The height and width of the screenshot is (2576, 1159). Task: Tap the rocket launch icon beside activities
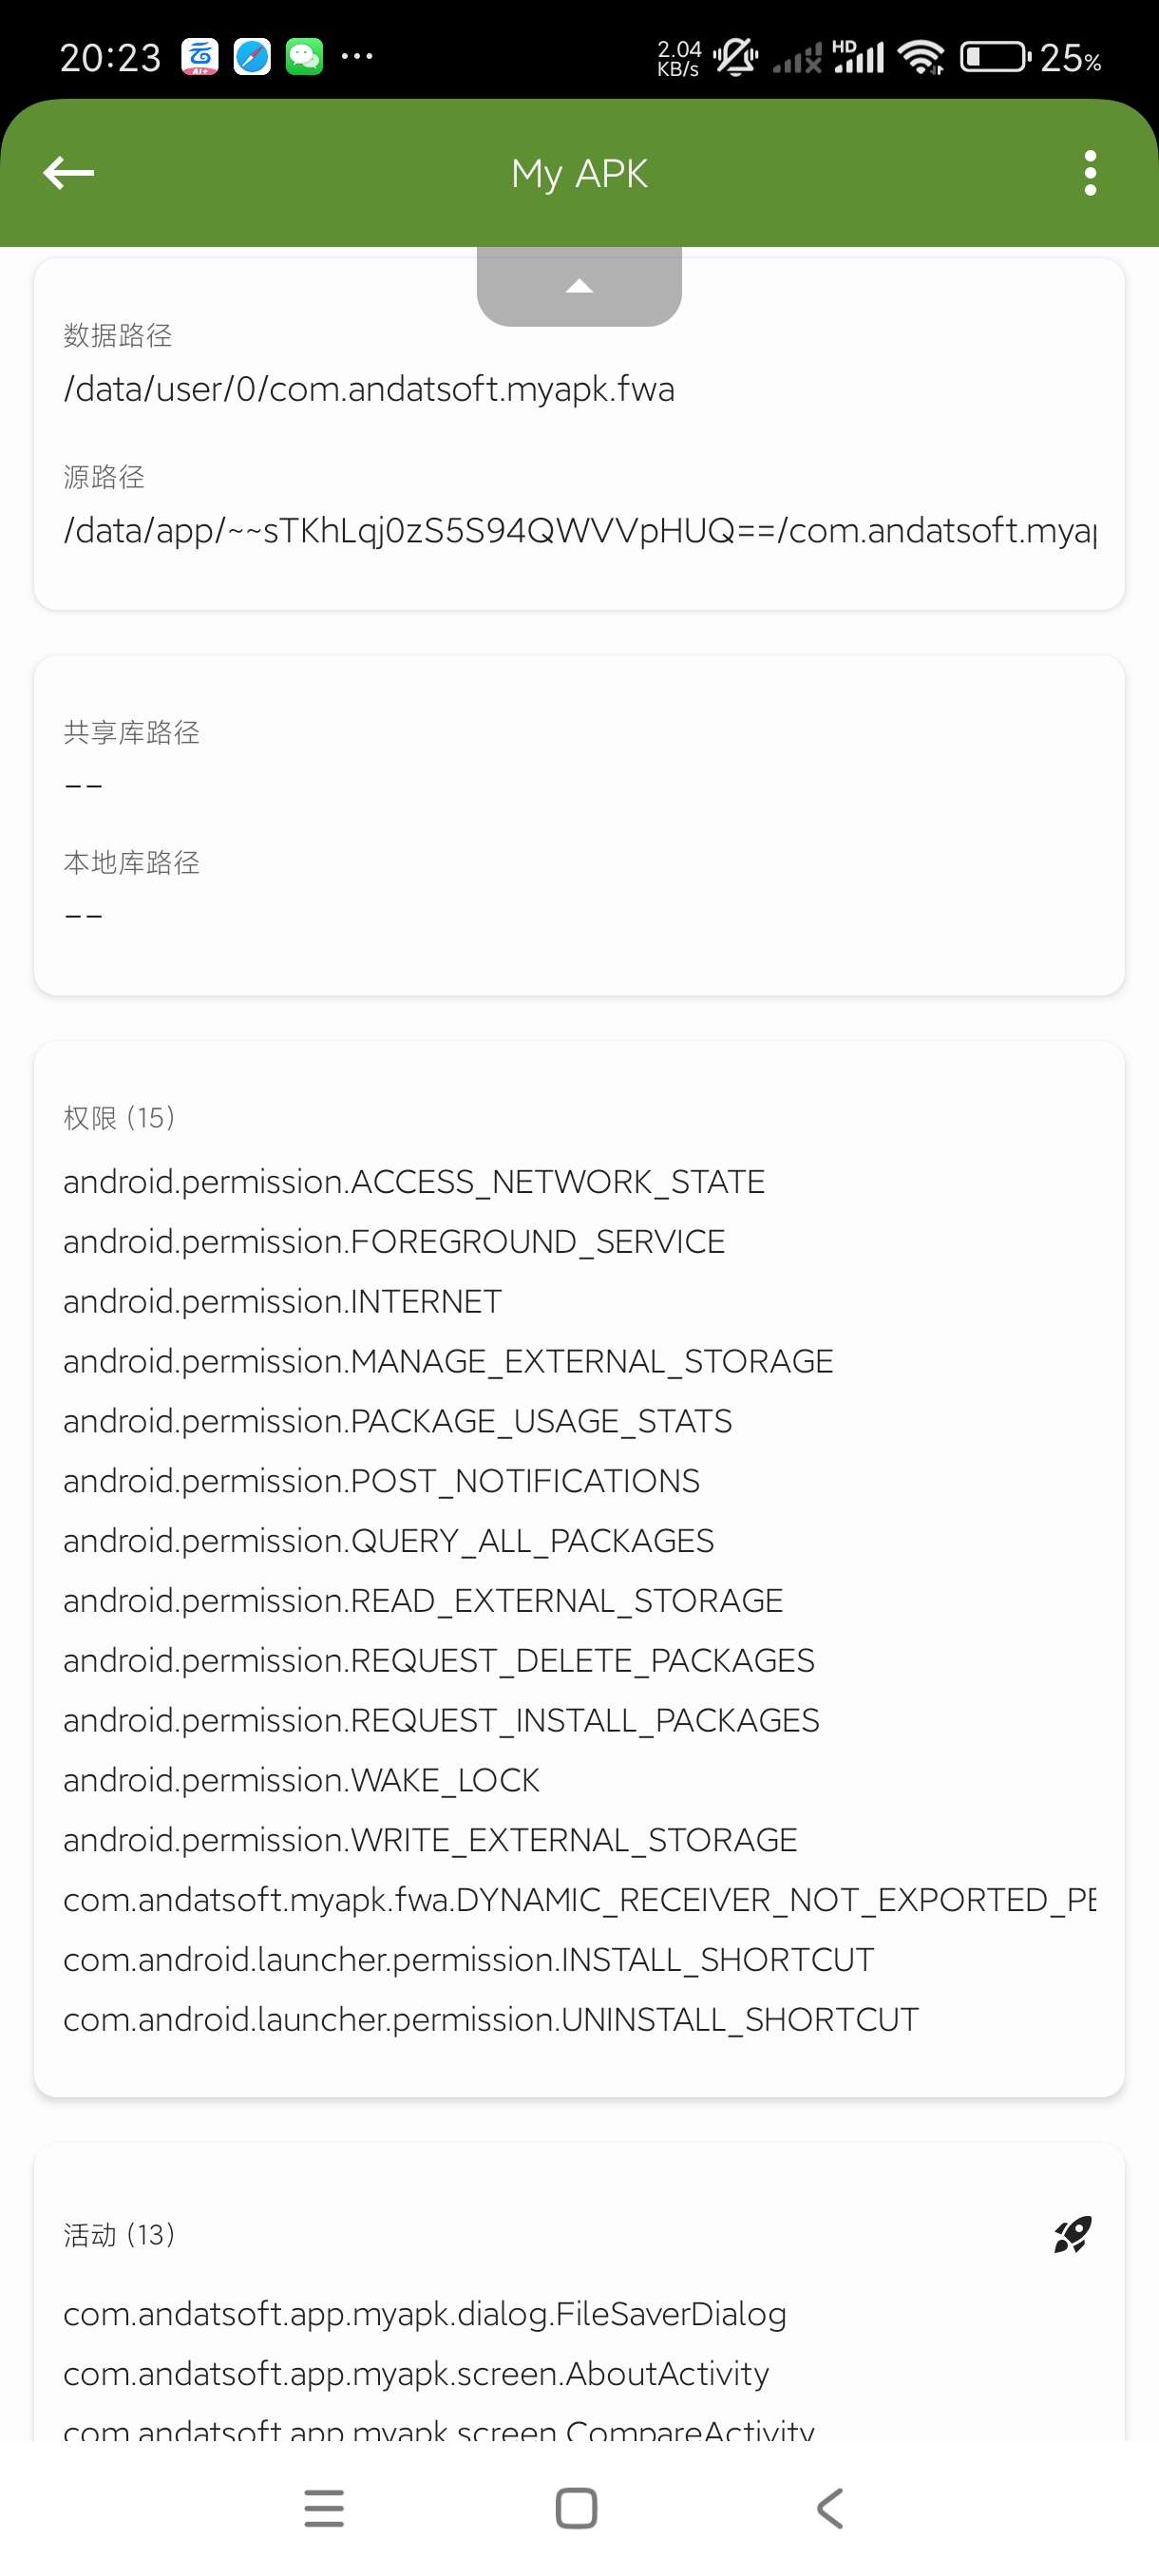(x=1072, y=2234)
